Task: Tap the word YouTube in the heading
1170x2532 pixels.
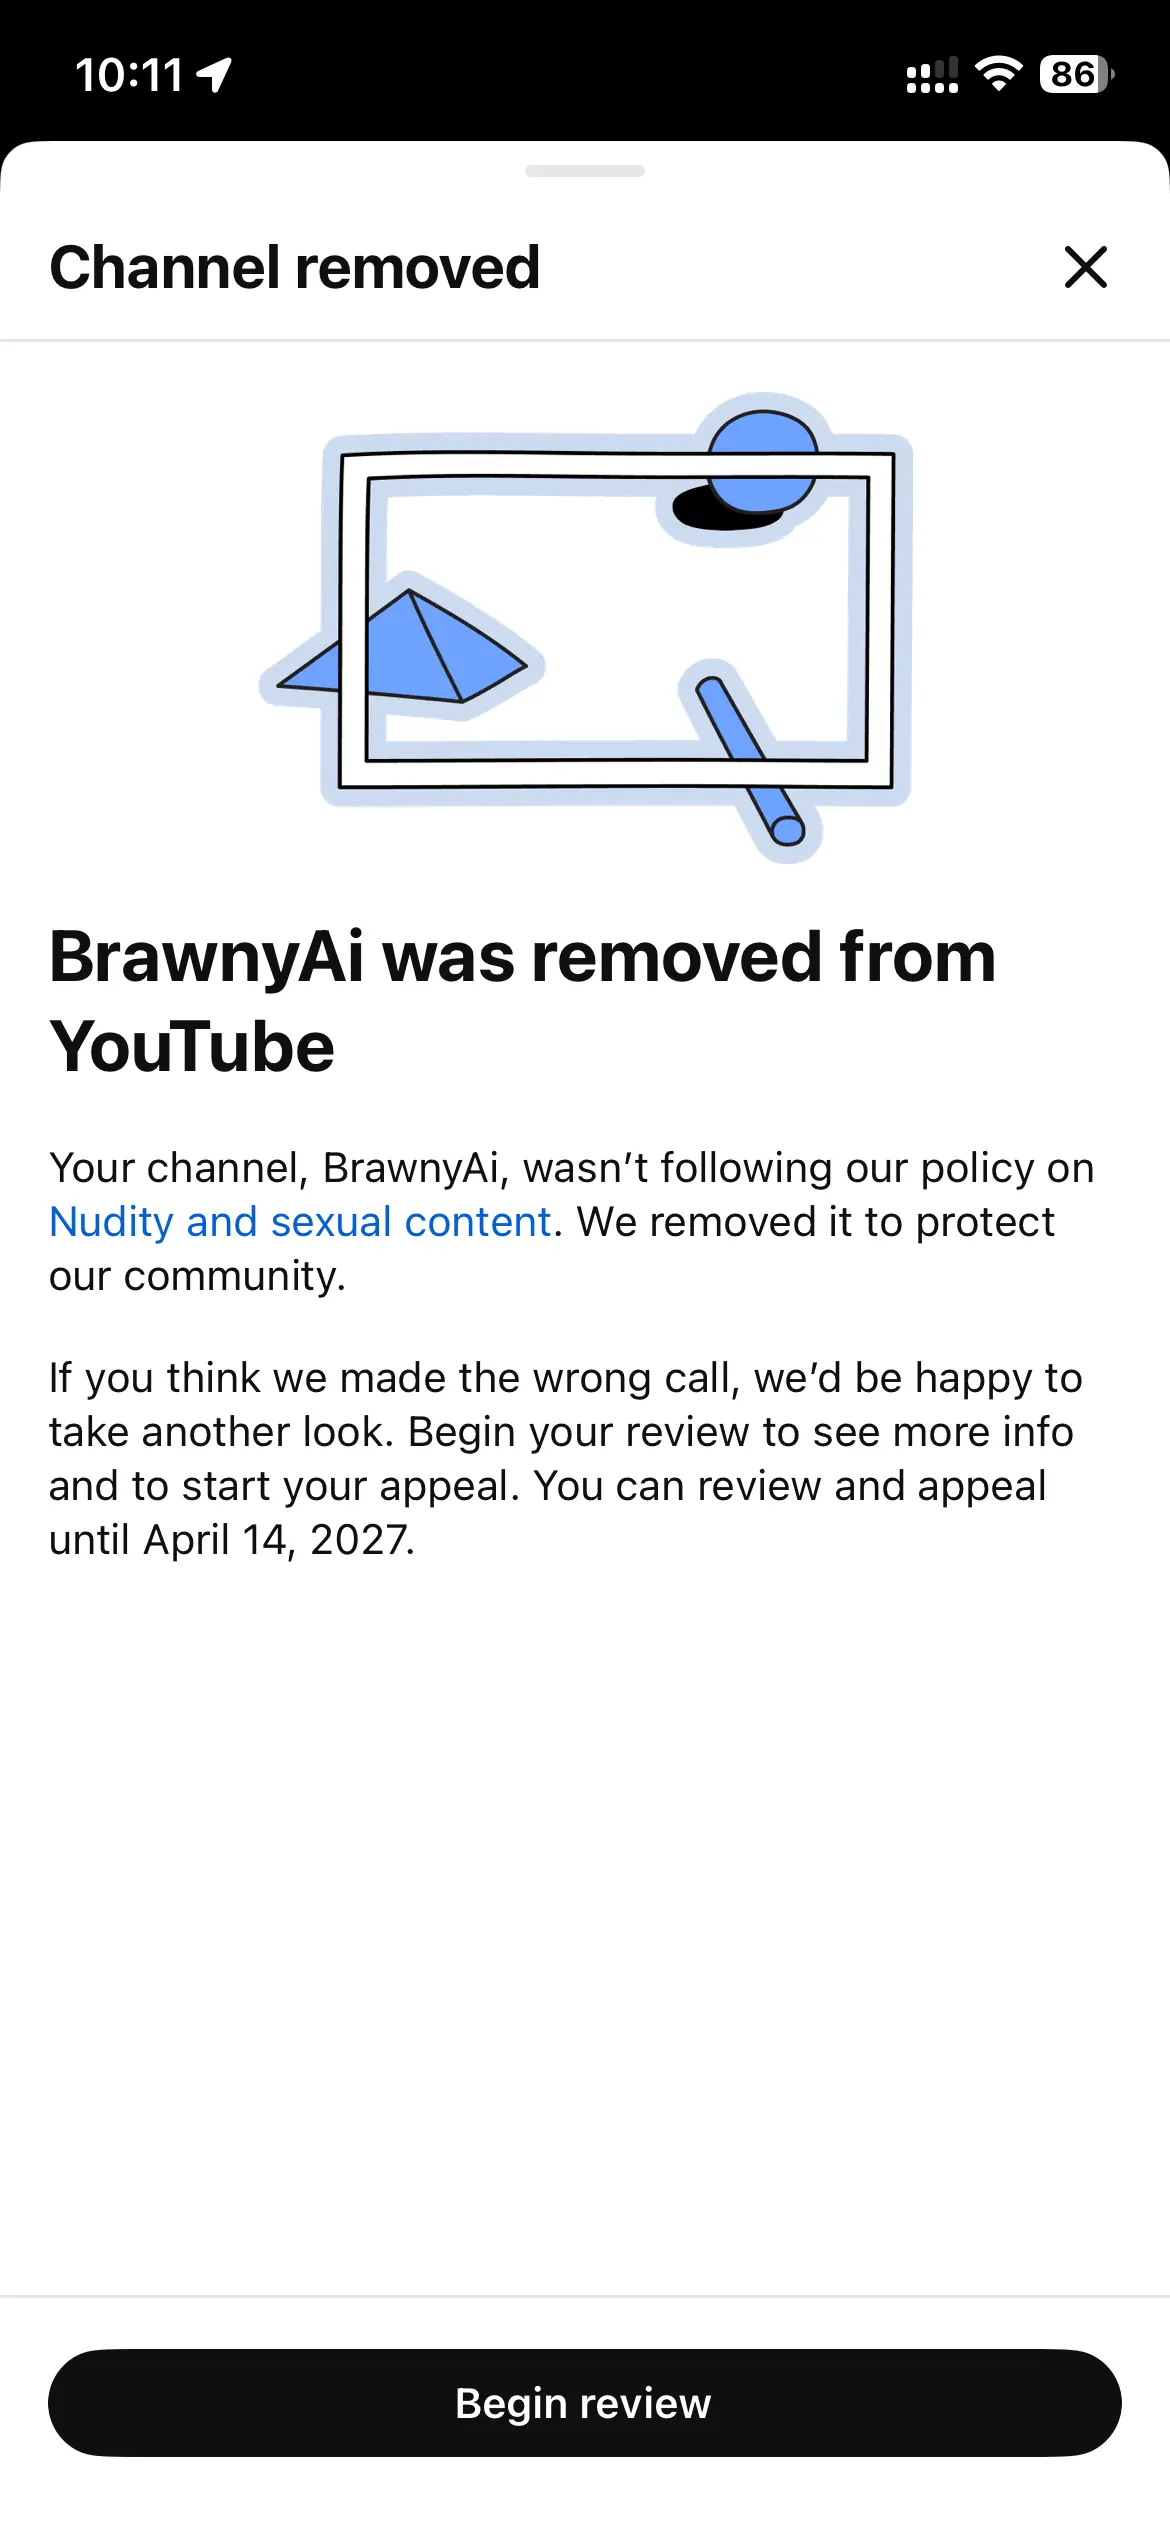Action: coord(192,1047)
